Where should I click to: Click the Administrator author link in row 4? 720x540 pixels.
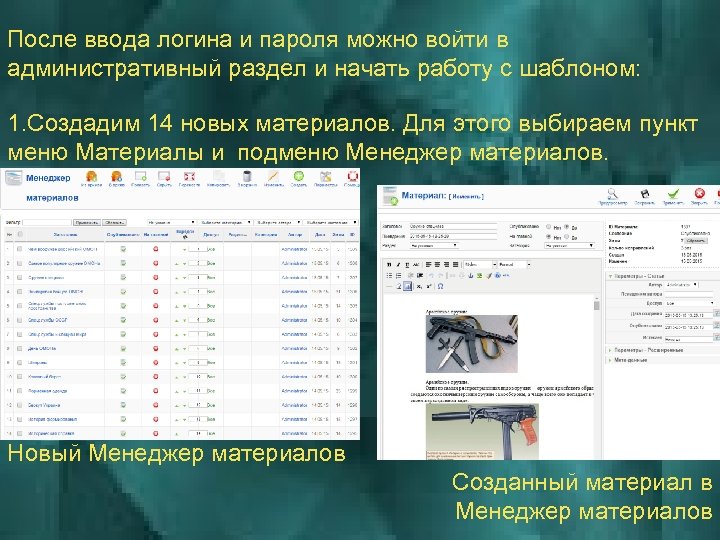click(x=294, y=292)
